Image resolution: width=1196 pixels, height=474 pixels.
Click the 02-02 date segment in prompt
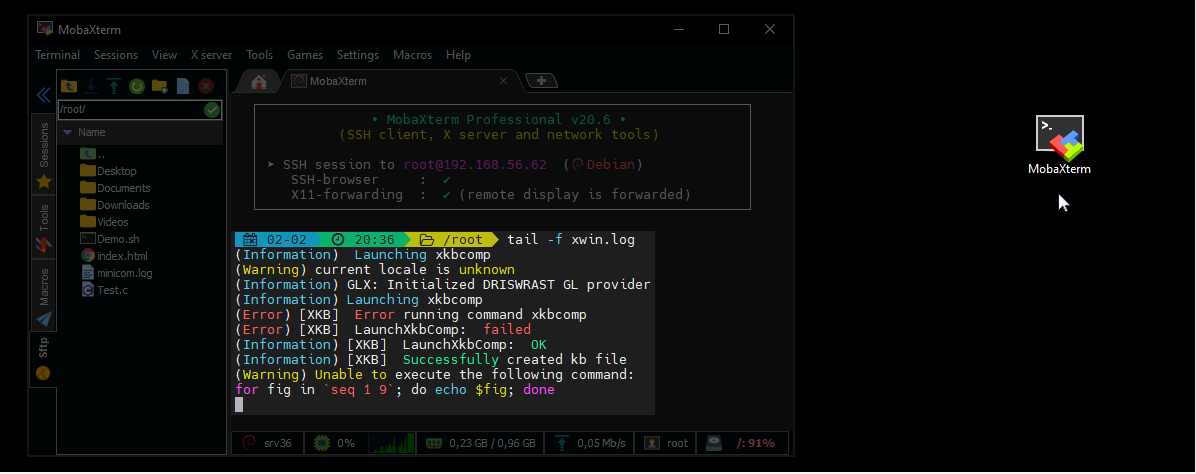[278, 240]
